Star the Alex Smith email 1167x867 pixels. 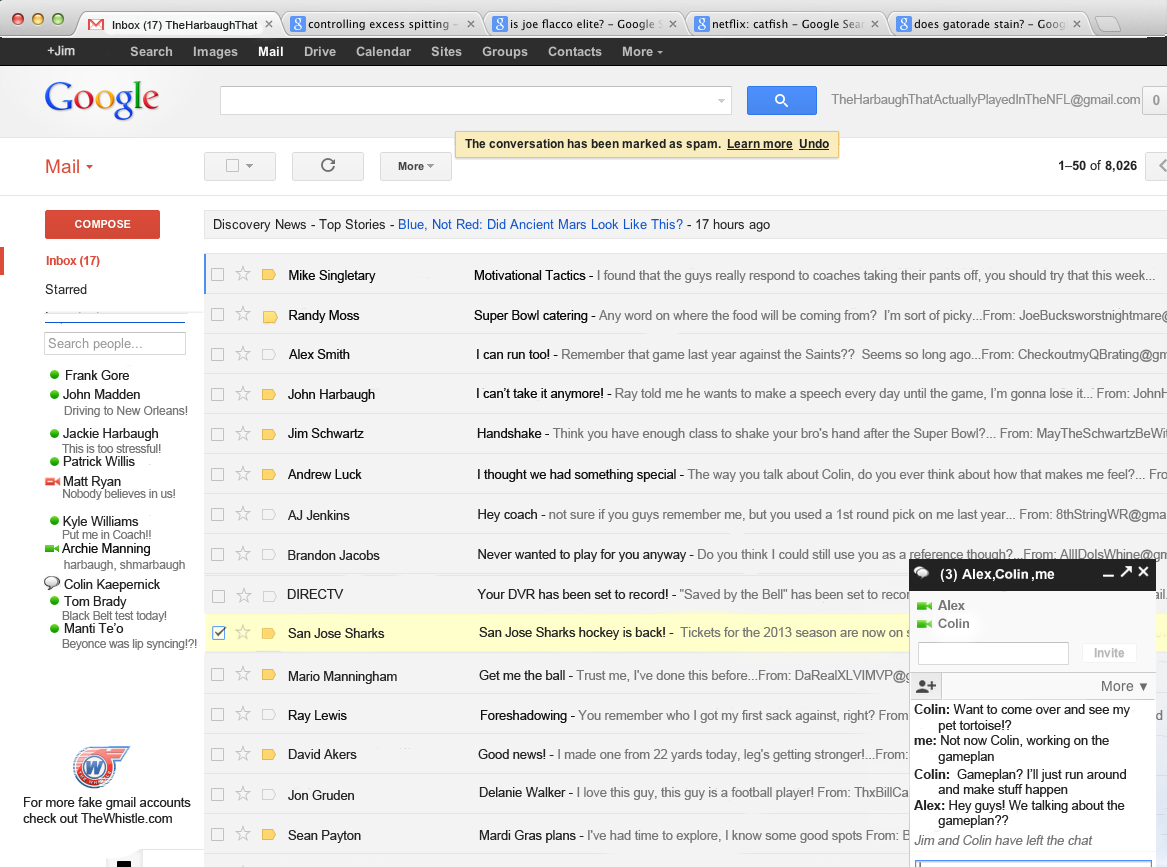pos(243,353)
